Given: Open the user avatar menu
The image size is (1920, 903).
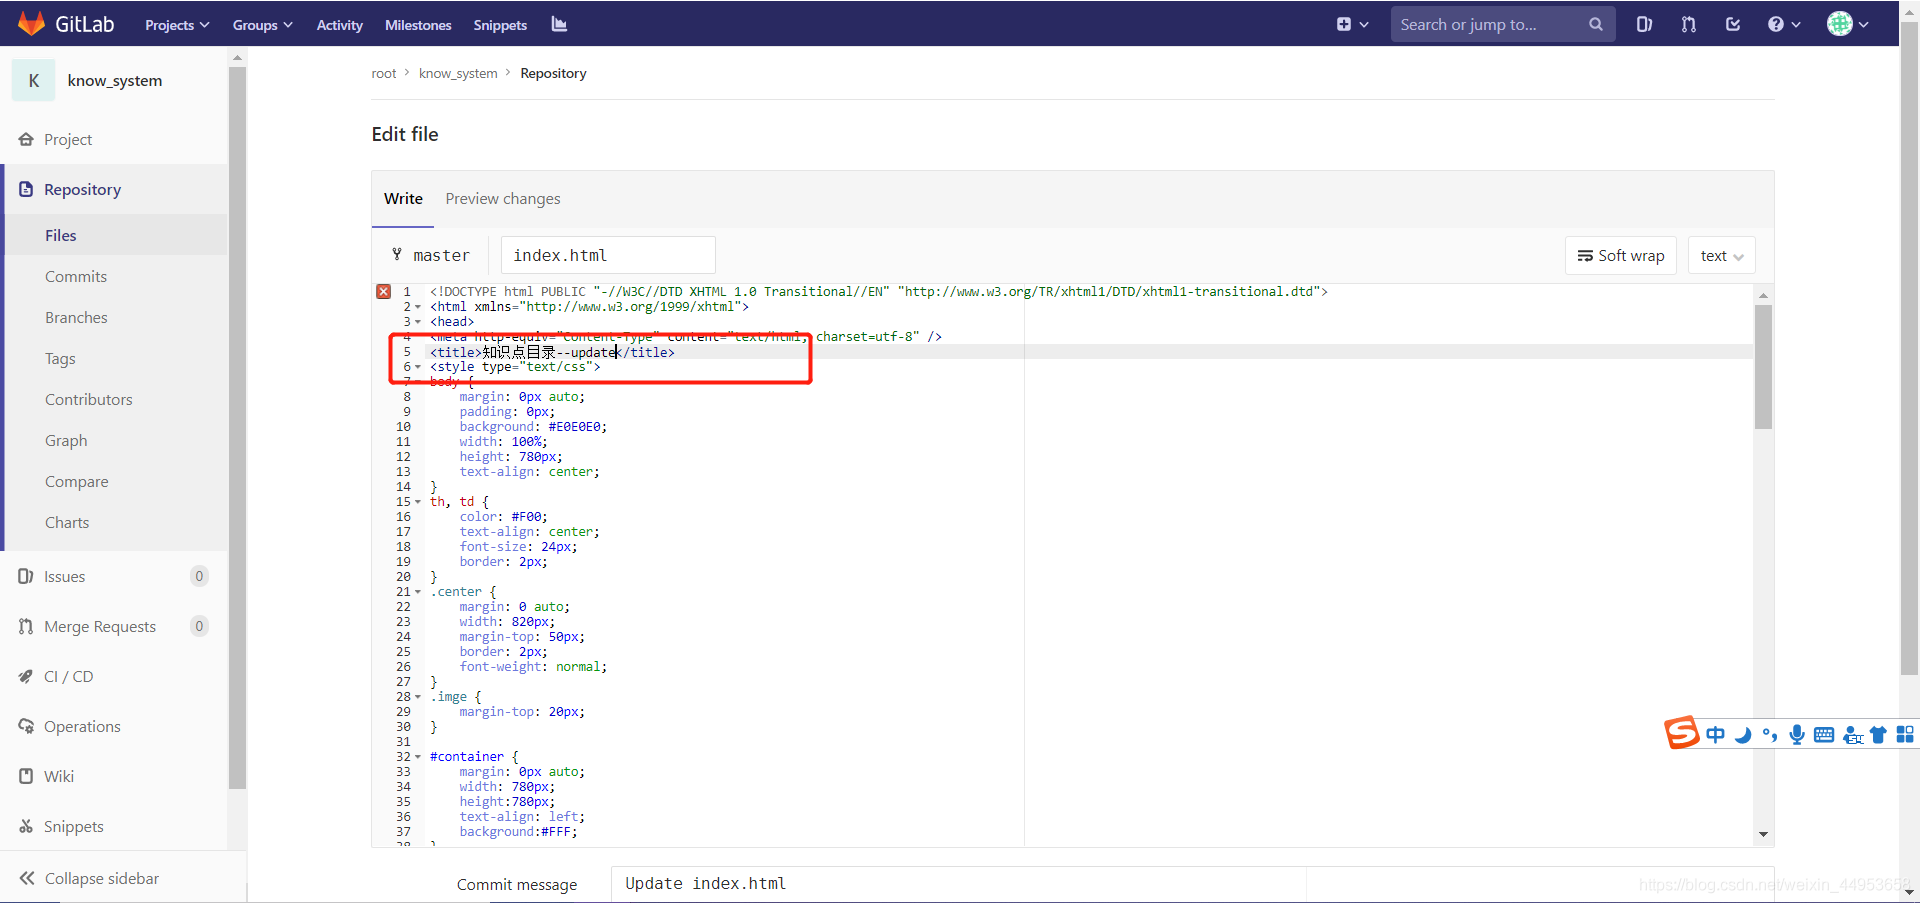Looking at the screenshot, I should click(1847, 24).
